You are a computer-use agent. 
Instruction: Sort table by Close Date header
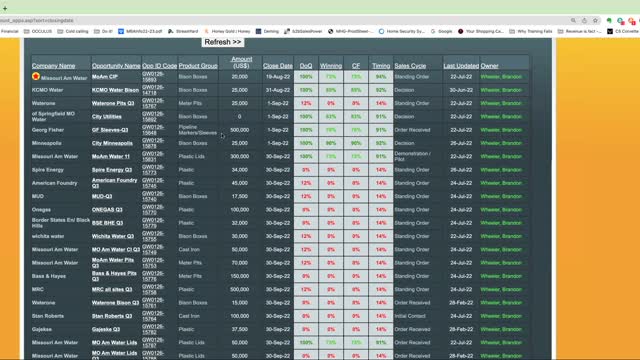[x=278, y=66]
